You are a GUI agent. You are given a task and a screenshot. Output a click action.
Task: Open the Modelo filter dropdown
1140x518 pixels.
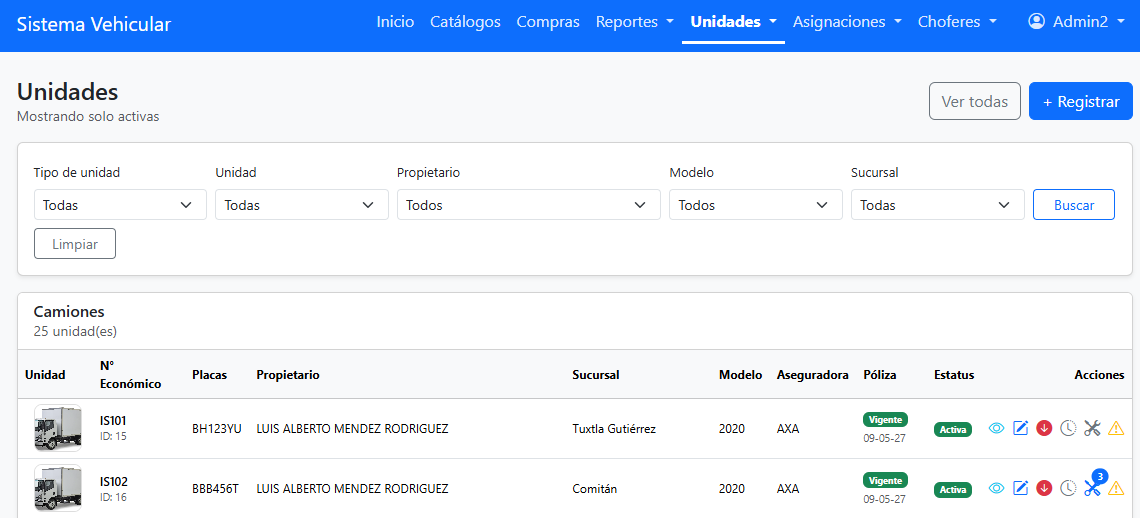pos(756,205)
